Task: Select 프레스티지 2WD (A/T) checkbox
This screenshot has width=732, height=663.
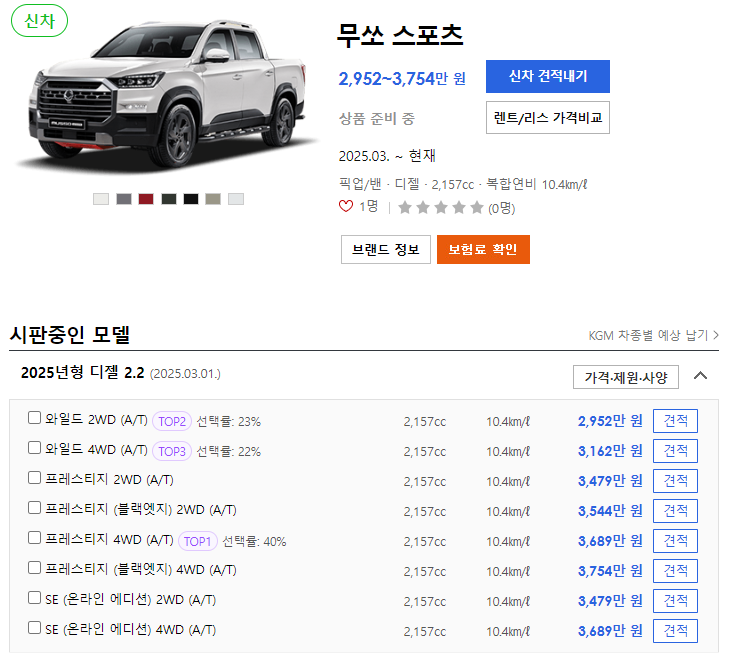Action: [34, 478]
